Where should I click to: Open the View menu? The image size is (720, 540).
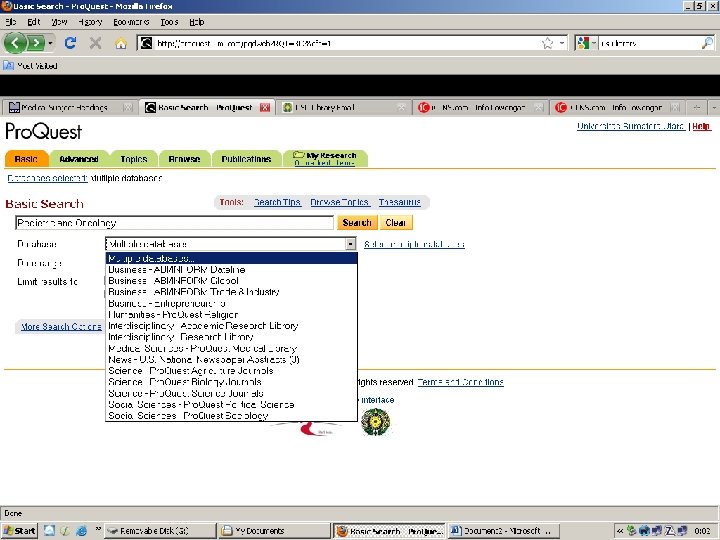(x=59, y=22)
